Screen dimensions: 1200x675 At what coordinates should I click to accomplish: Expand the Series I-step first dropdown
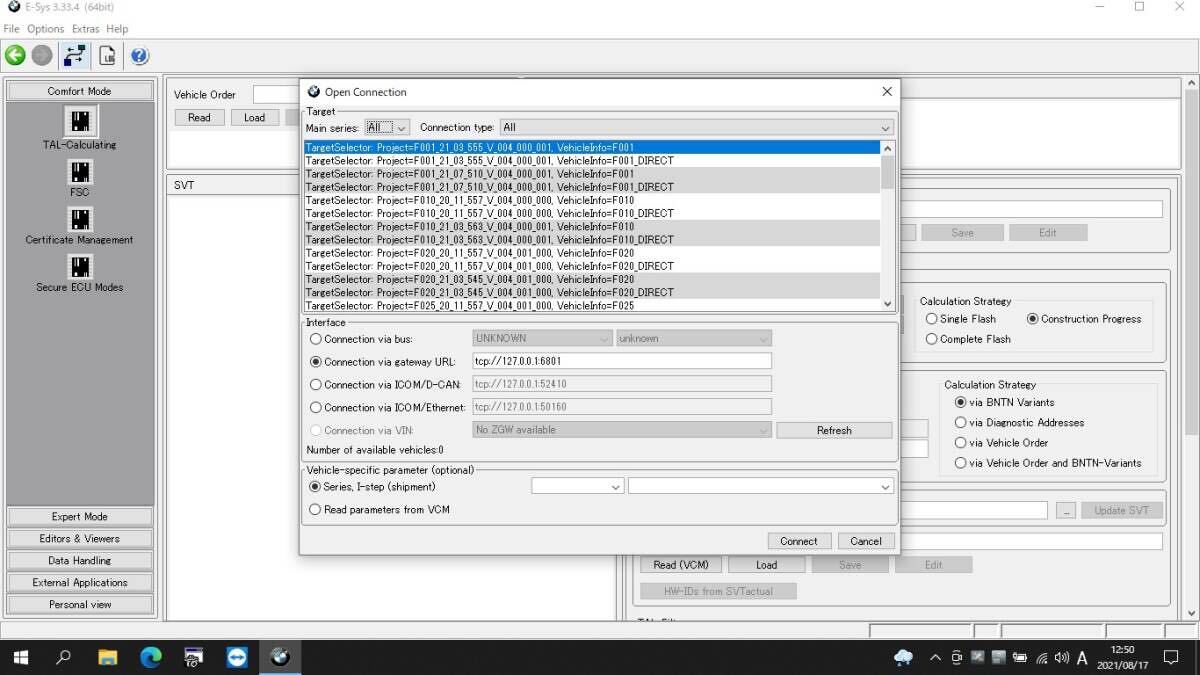[577, 487]
